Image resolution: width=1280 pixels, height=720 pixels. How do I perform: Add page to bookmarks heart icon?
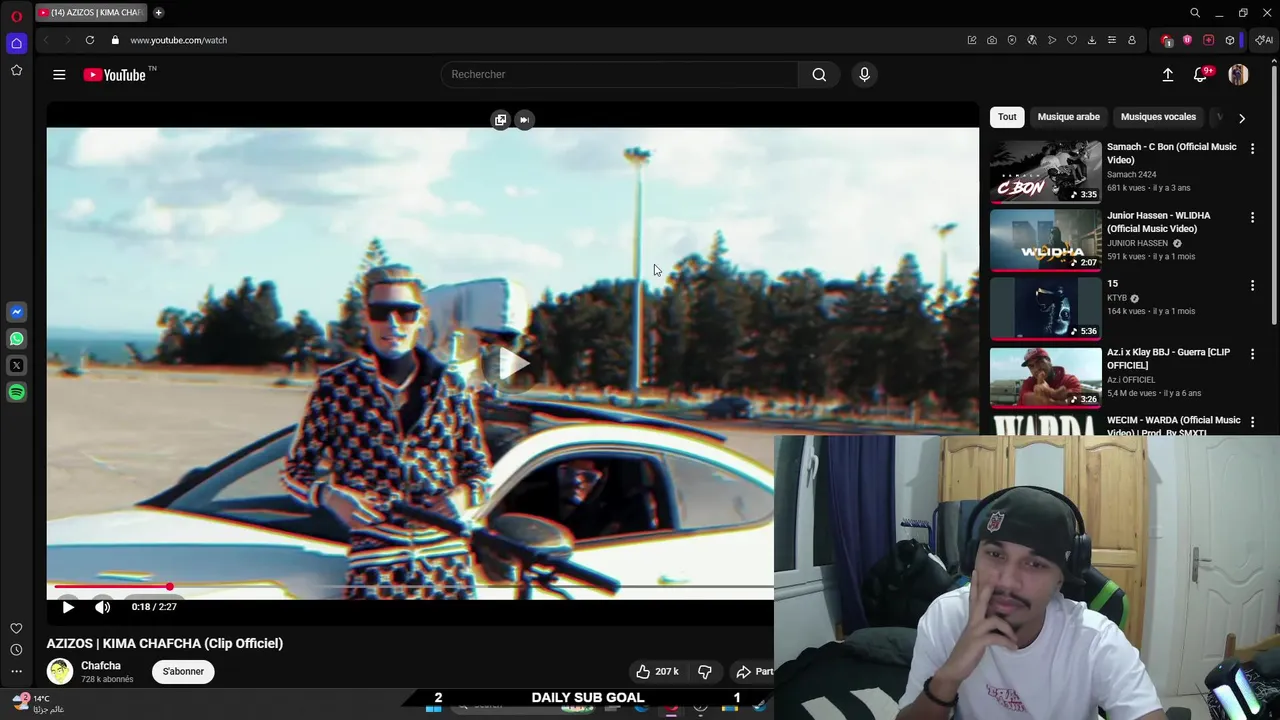click(x=1072, y=40)
